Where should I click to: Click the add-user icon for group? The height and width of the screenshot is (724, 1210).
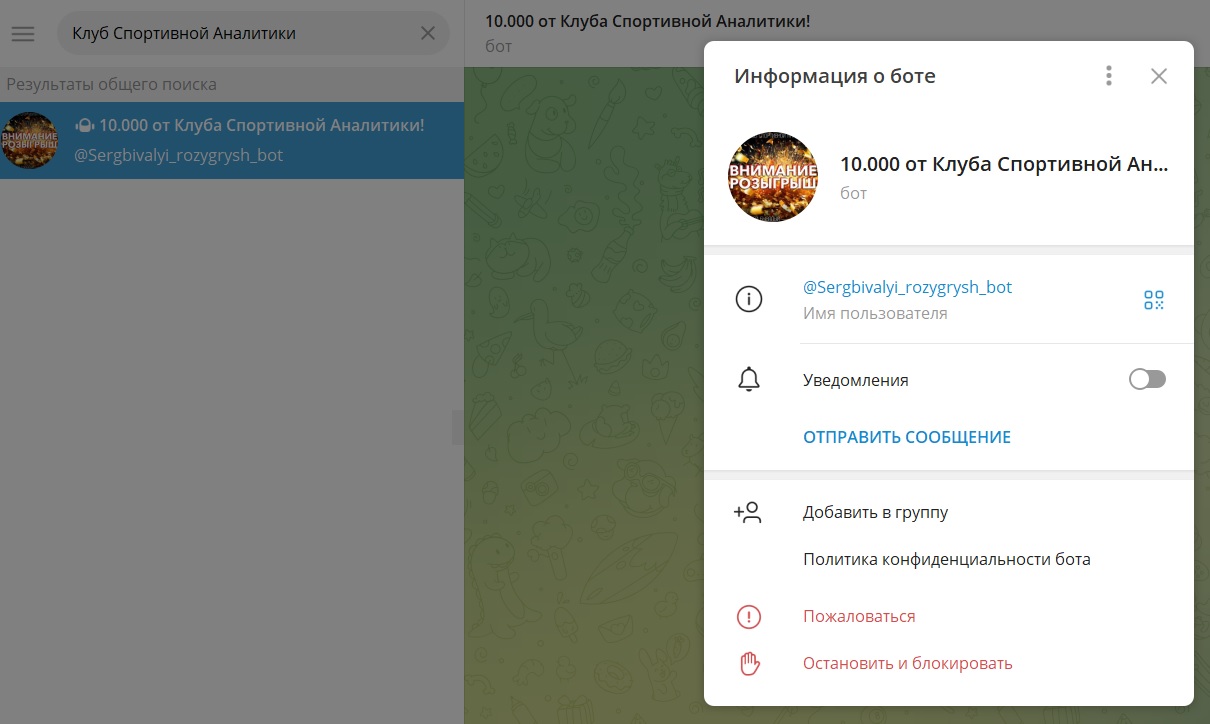pos(748,513)
